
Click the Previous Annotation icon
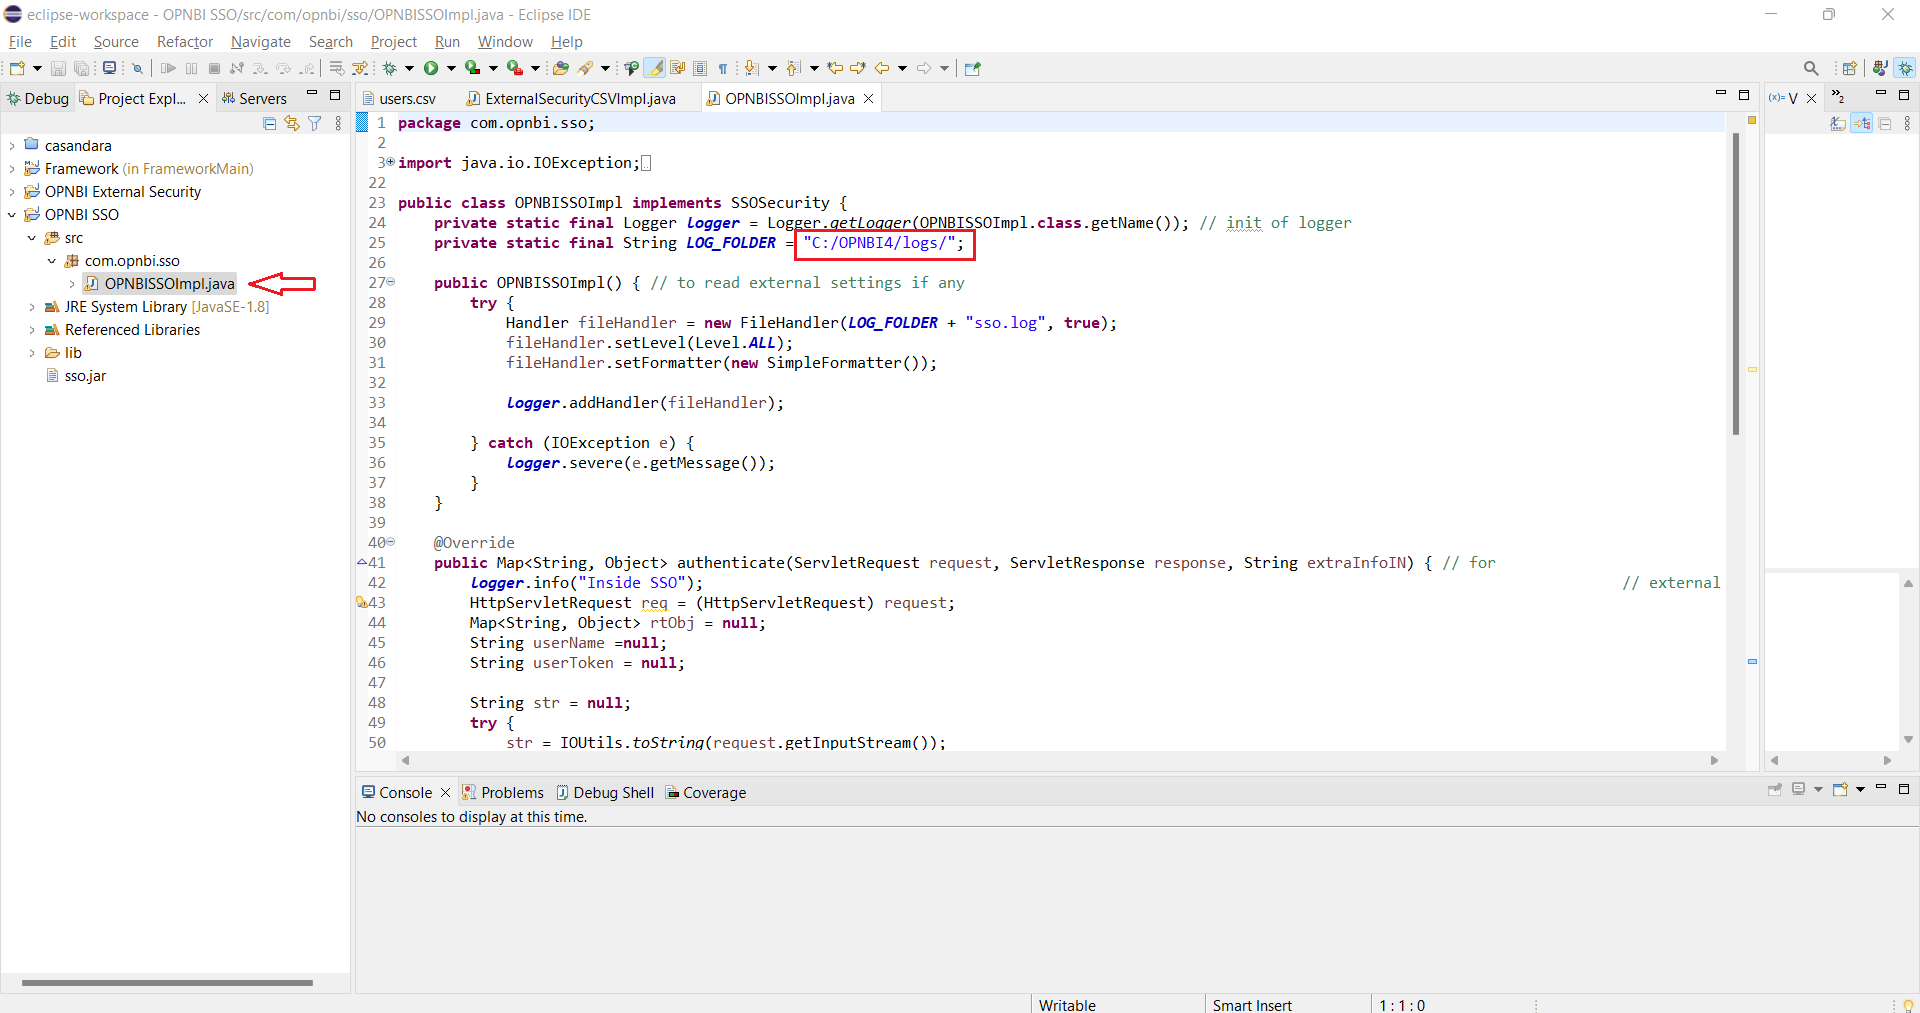pyautogui.click(x=793, y=68)
